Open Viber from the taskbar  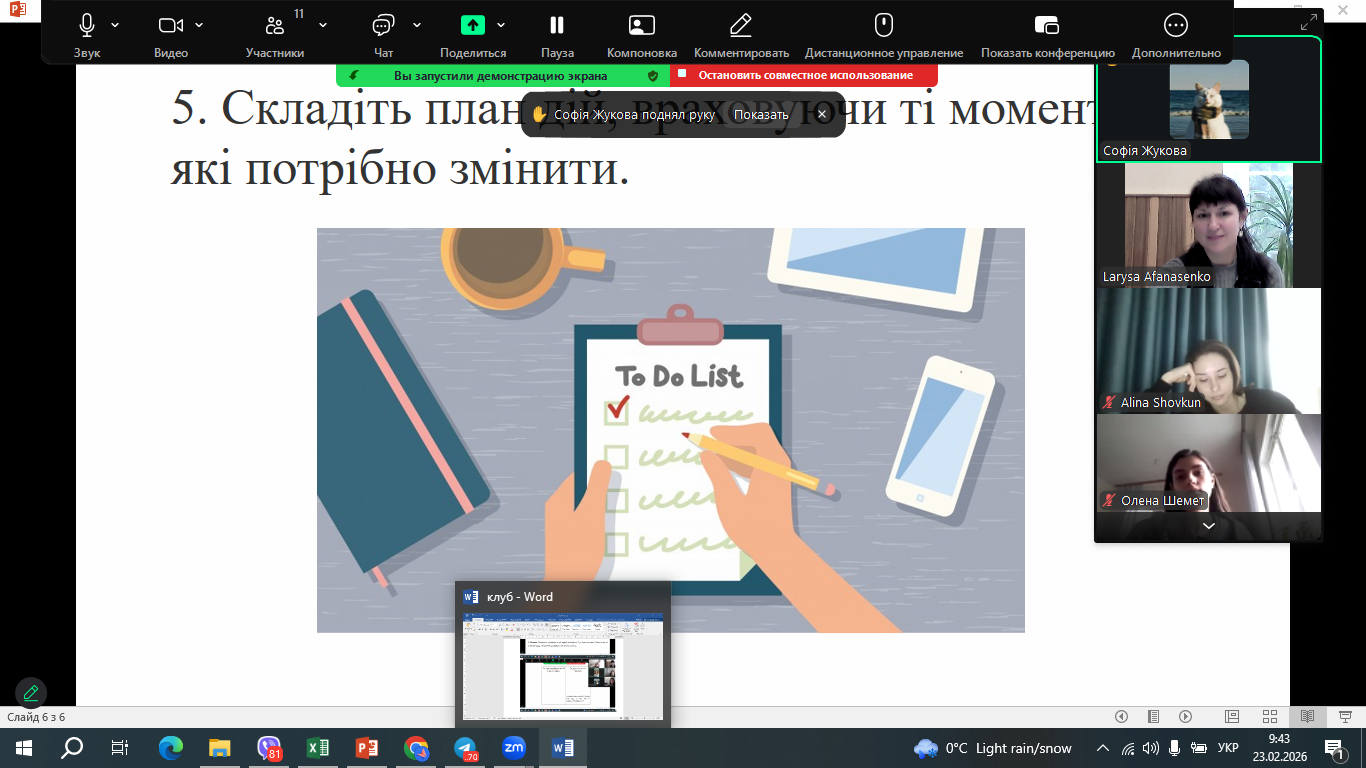click(x=269, y=748)
